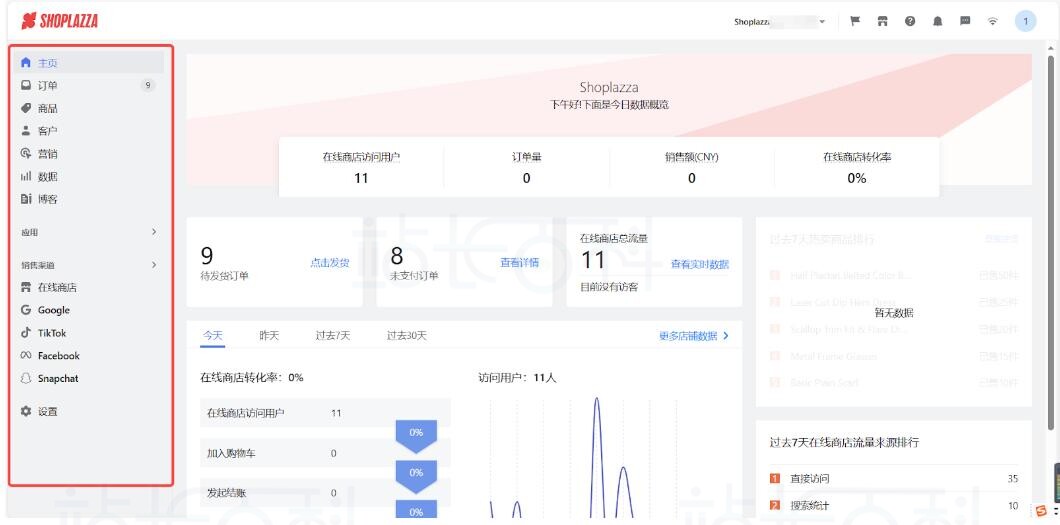
Task: Open the TikTok channel icon
Action: (26, 332)
